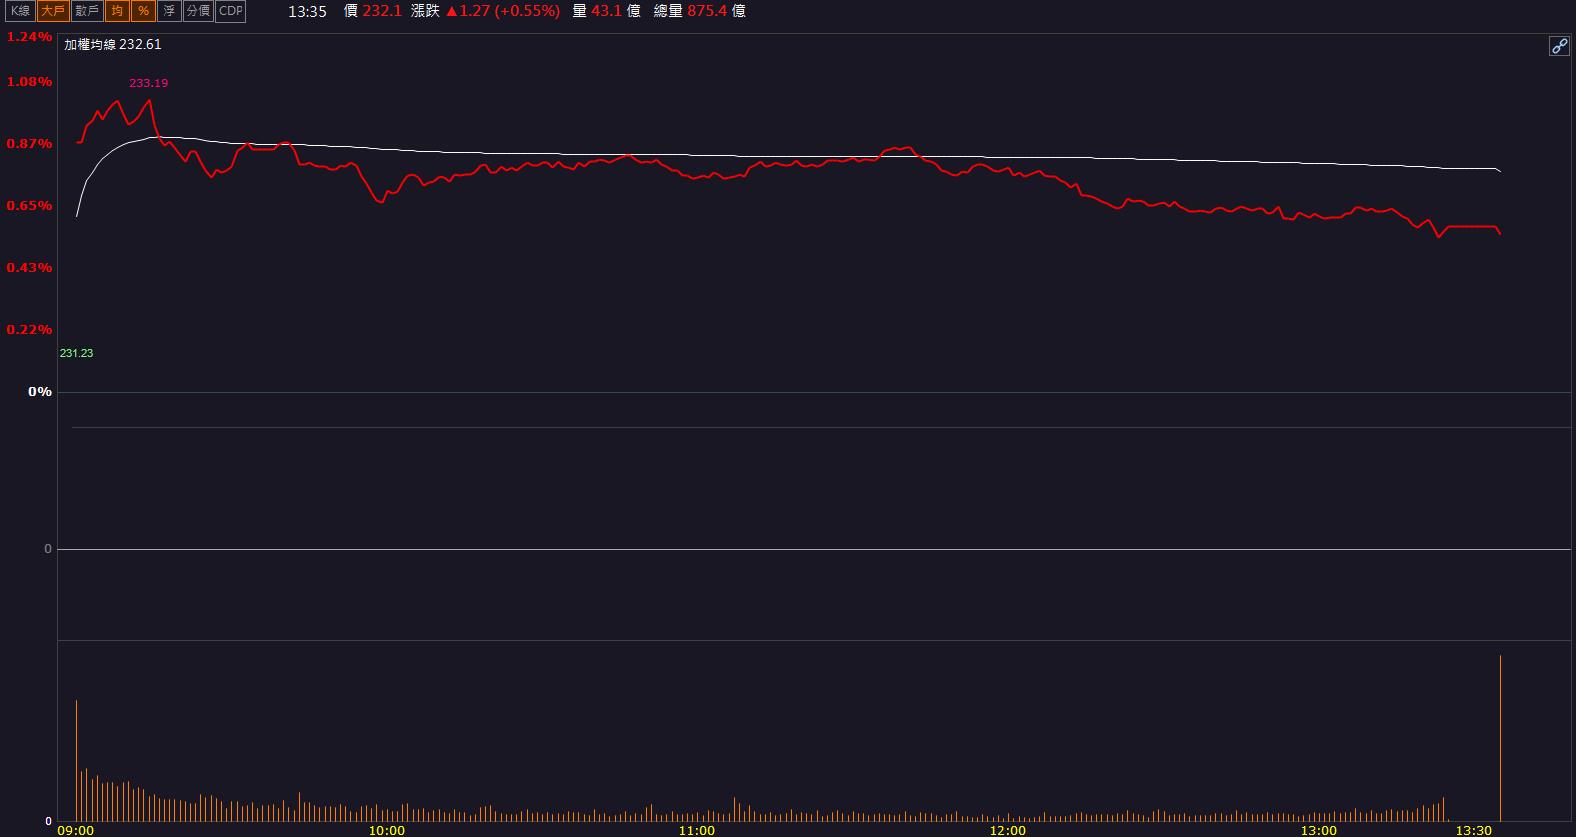
Task: Click the 0% baseline axis label
Action: click(x=40, y=392)
